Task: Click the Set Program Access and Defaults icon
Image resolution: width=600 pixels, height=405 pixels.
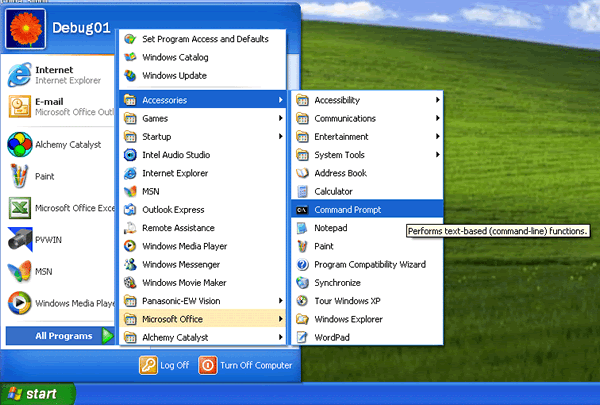Action: [130, 39]
